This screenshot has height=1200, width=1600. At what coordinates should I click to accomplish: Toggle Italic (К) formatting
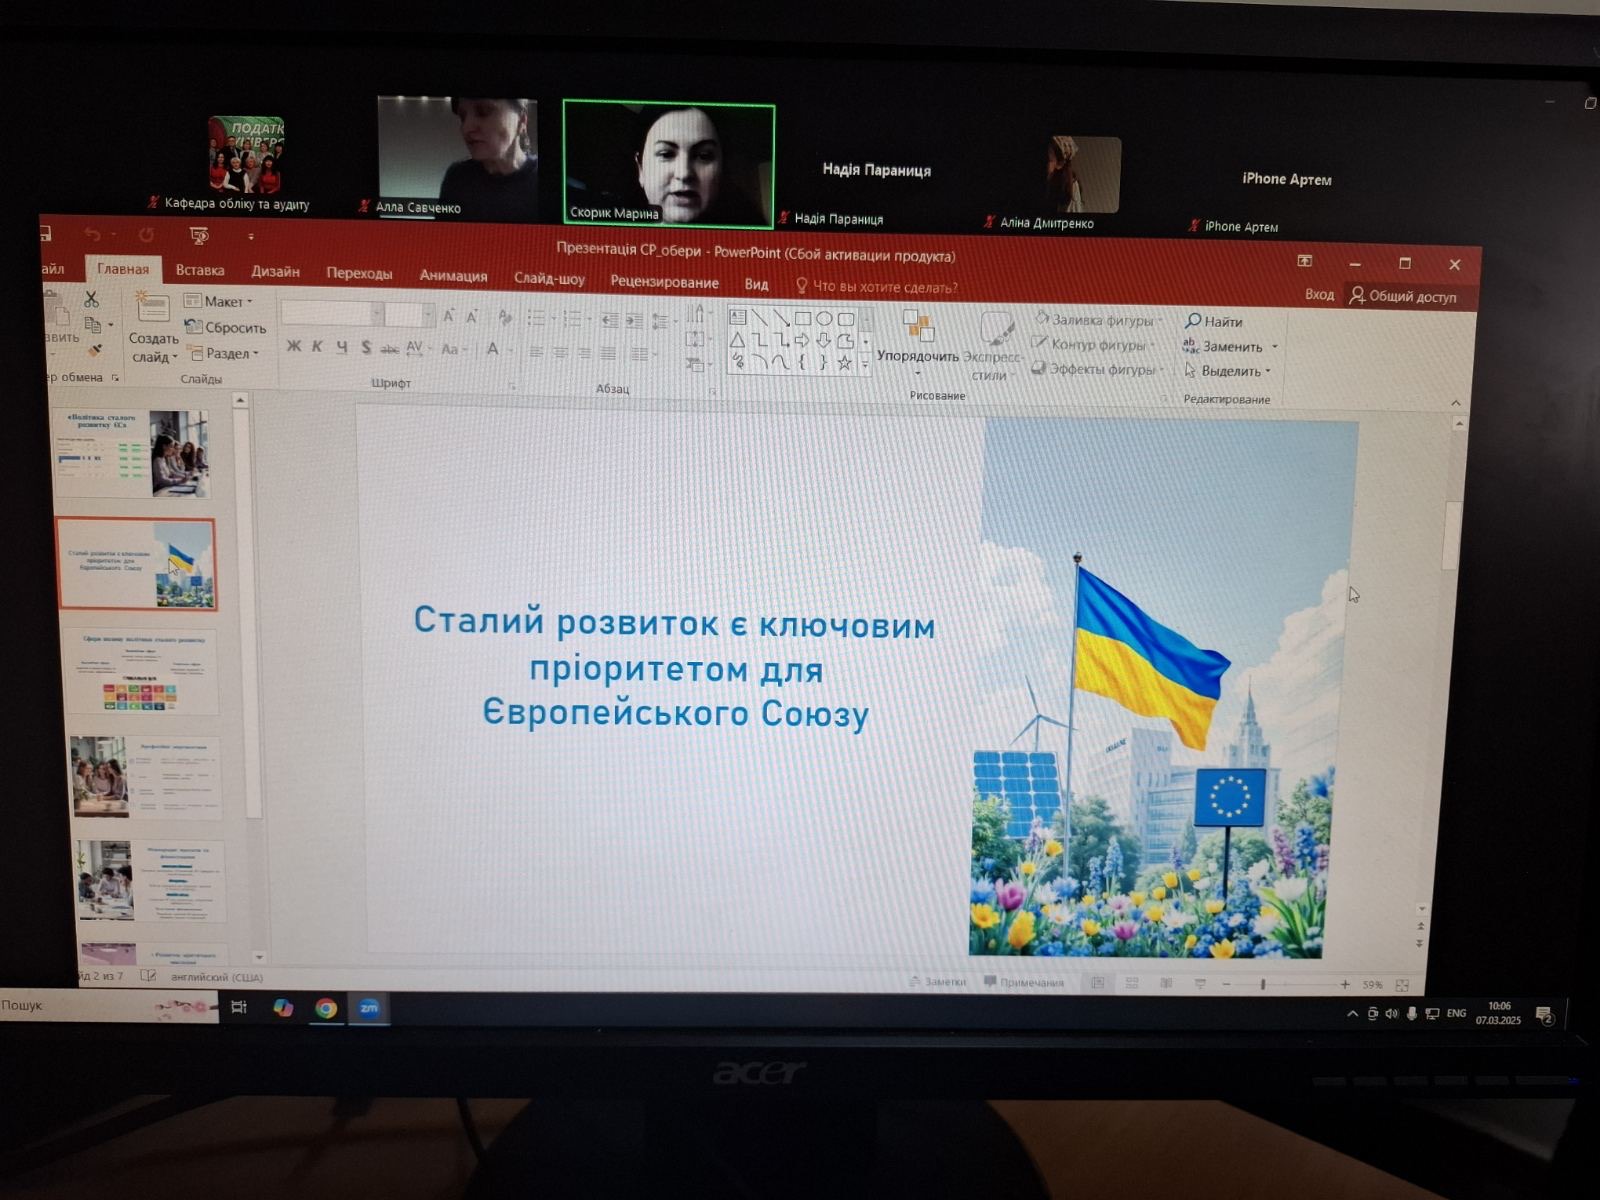pyautogui.click(x=318, y=346)
